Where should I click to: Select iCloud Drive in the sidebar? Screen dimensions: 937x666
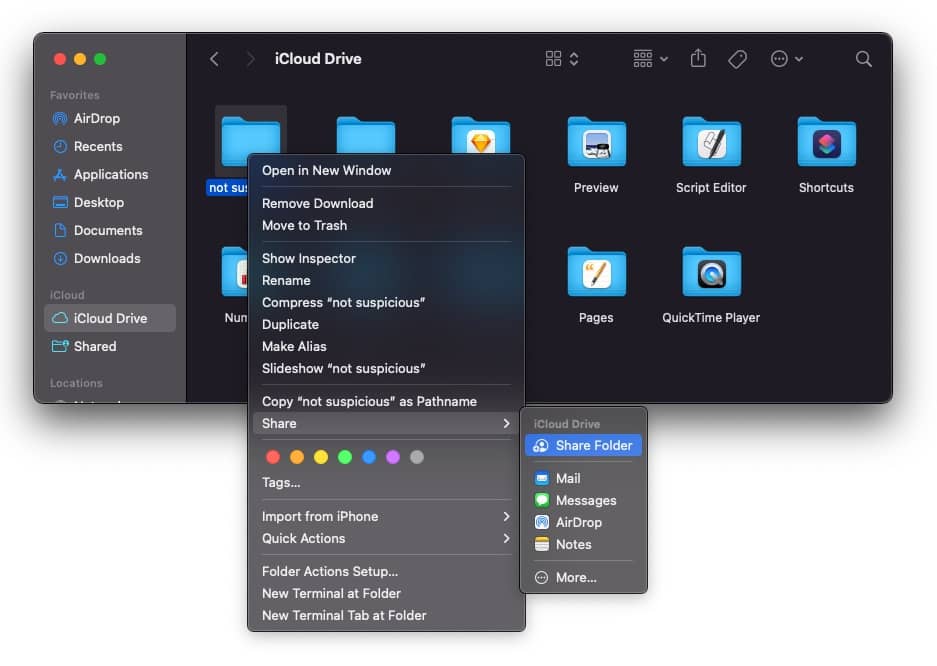(110, 318)
